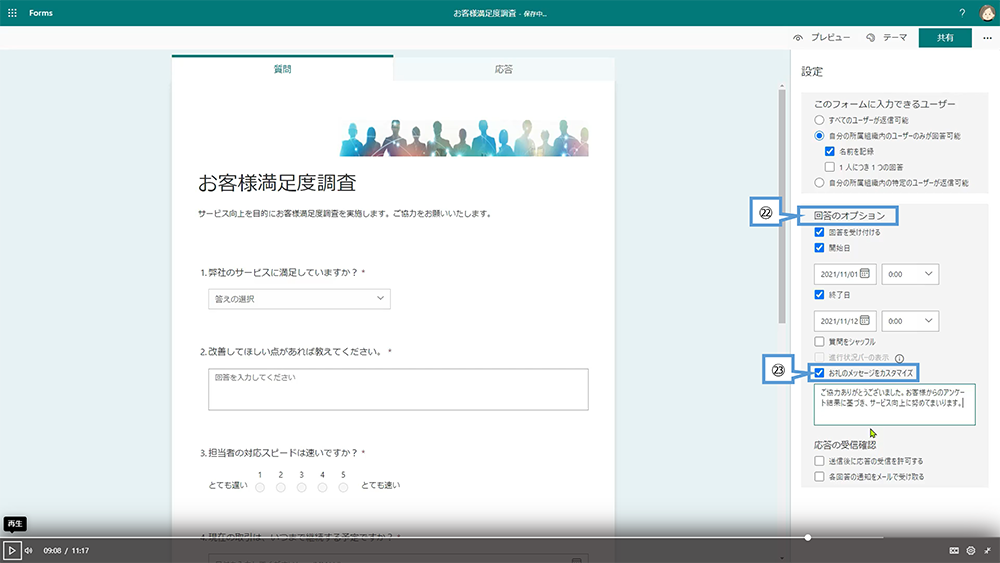
Task: Switch to the Questions tab
Action: coord(283,69)
